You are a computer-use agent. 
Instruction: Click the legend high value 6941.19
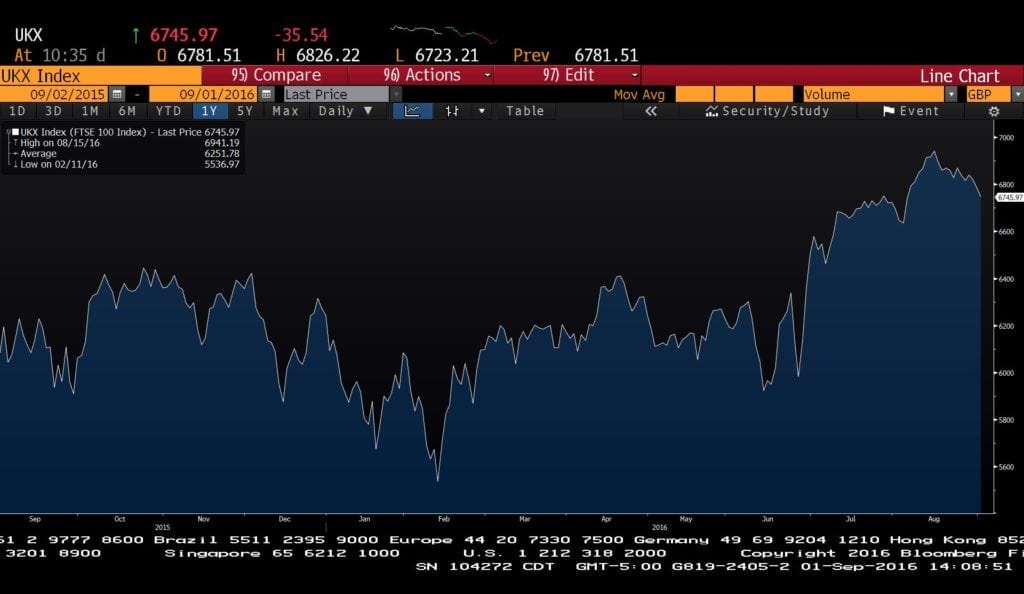point(222,143)
